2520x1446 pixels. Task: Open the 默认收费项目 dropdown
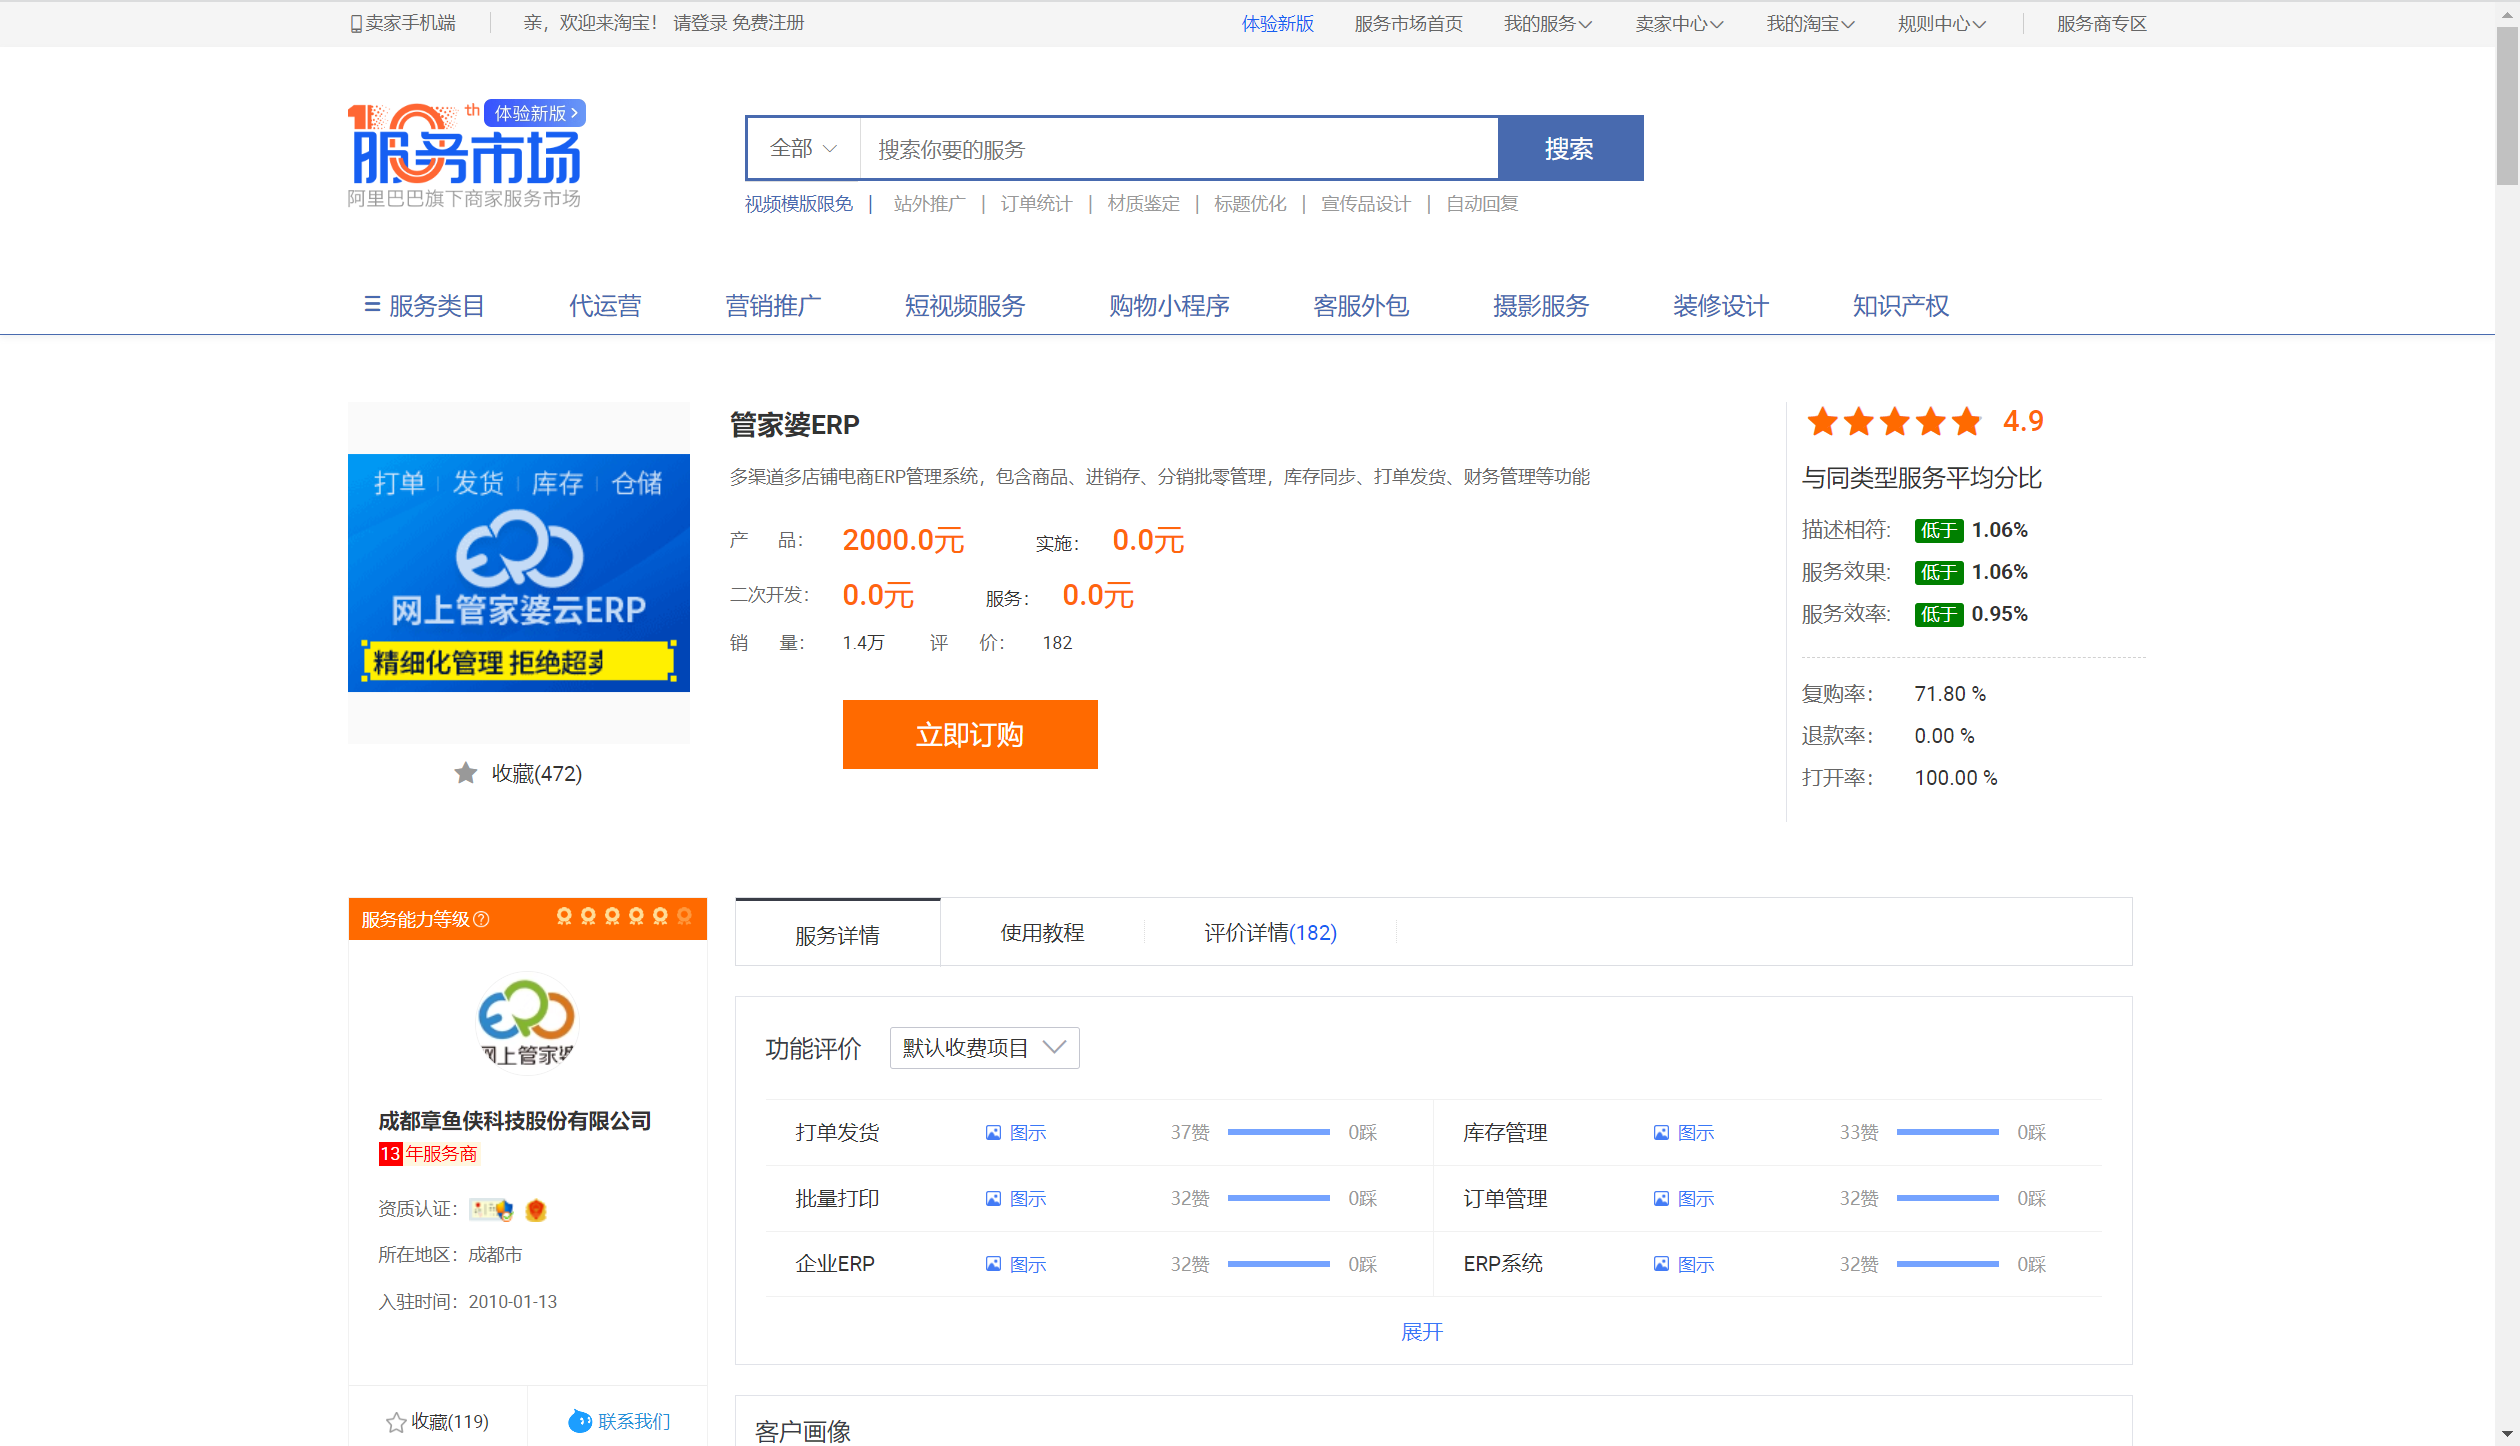click(x=985, y=1048)
